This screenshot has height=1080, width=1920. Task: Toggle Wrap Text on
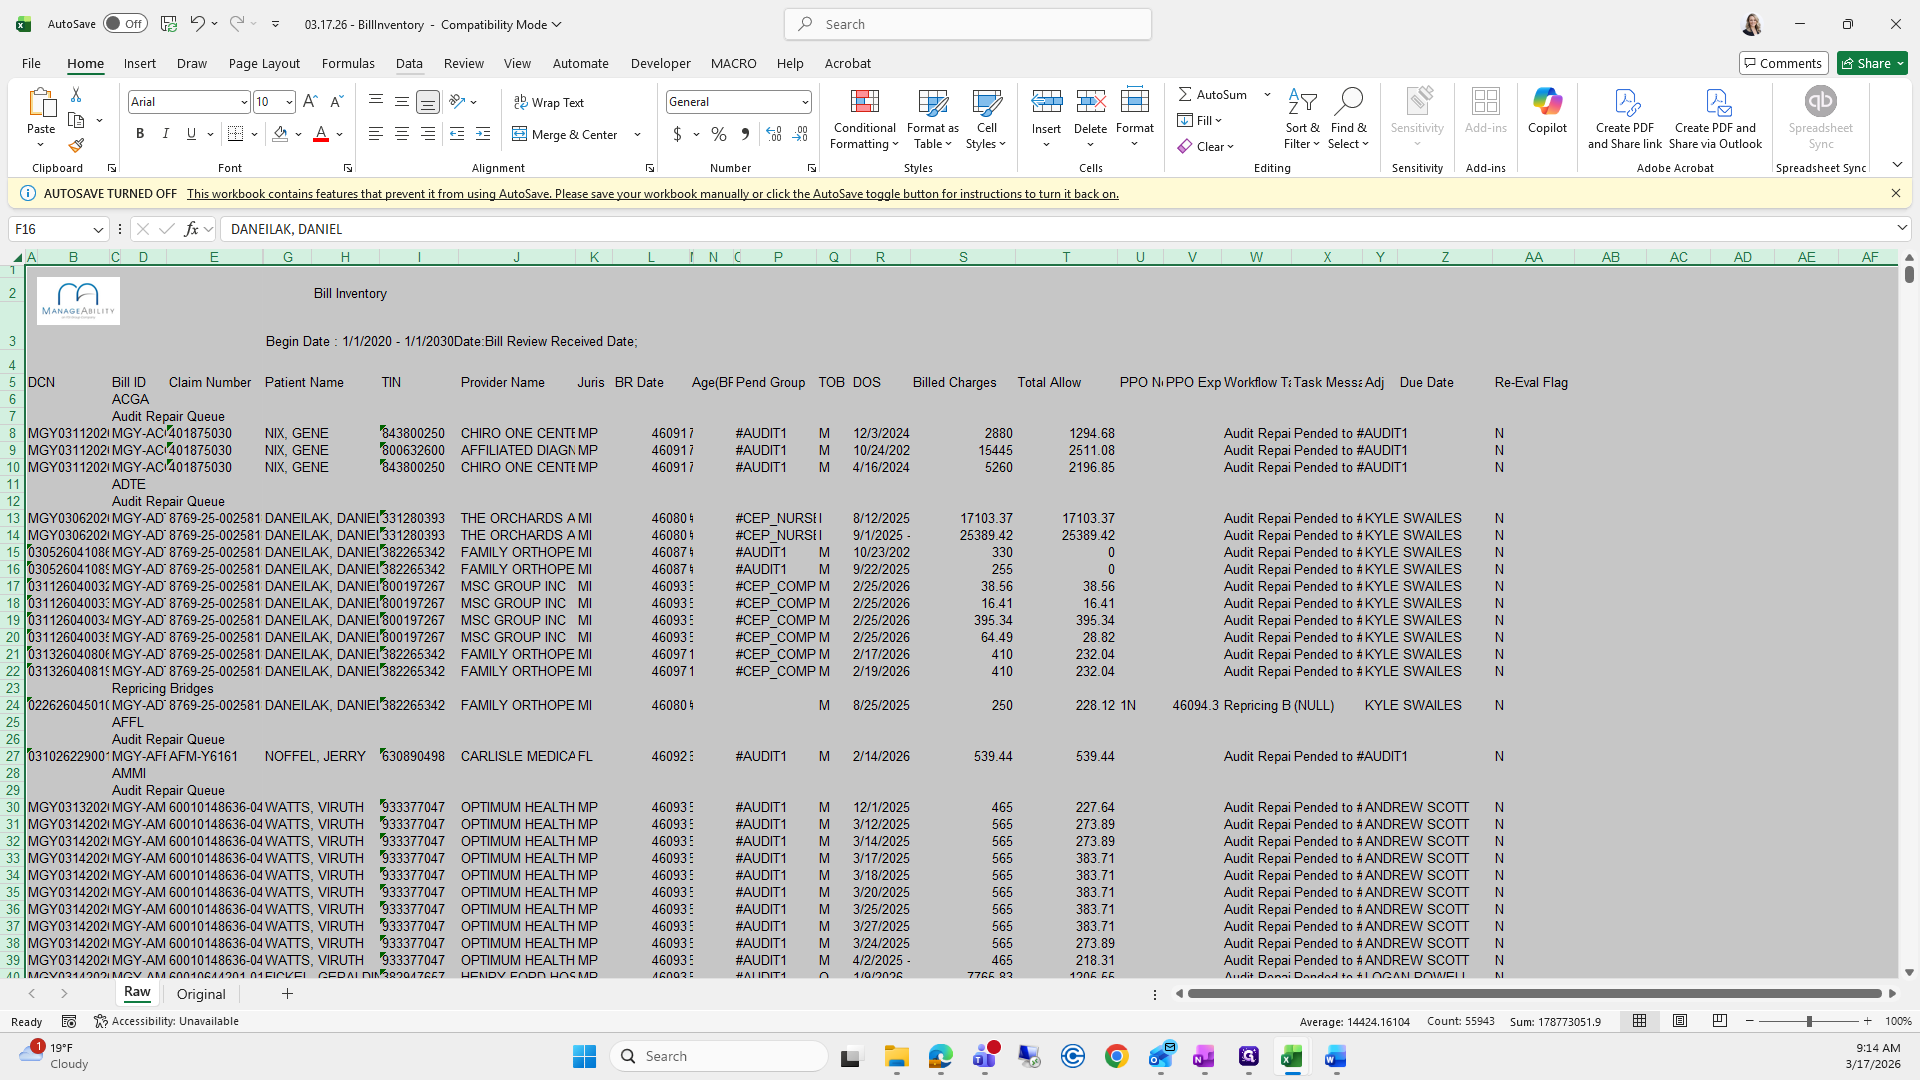point(549,102)
